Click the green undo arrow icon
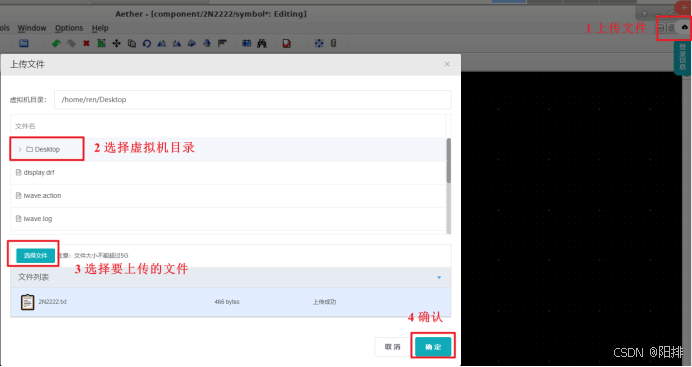This screenshot has height=367, width=692. [x=56, y=43]
